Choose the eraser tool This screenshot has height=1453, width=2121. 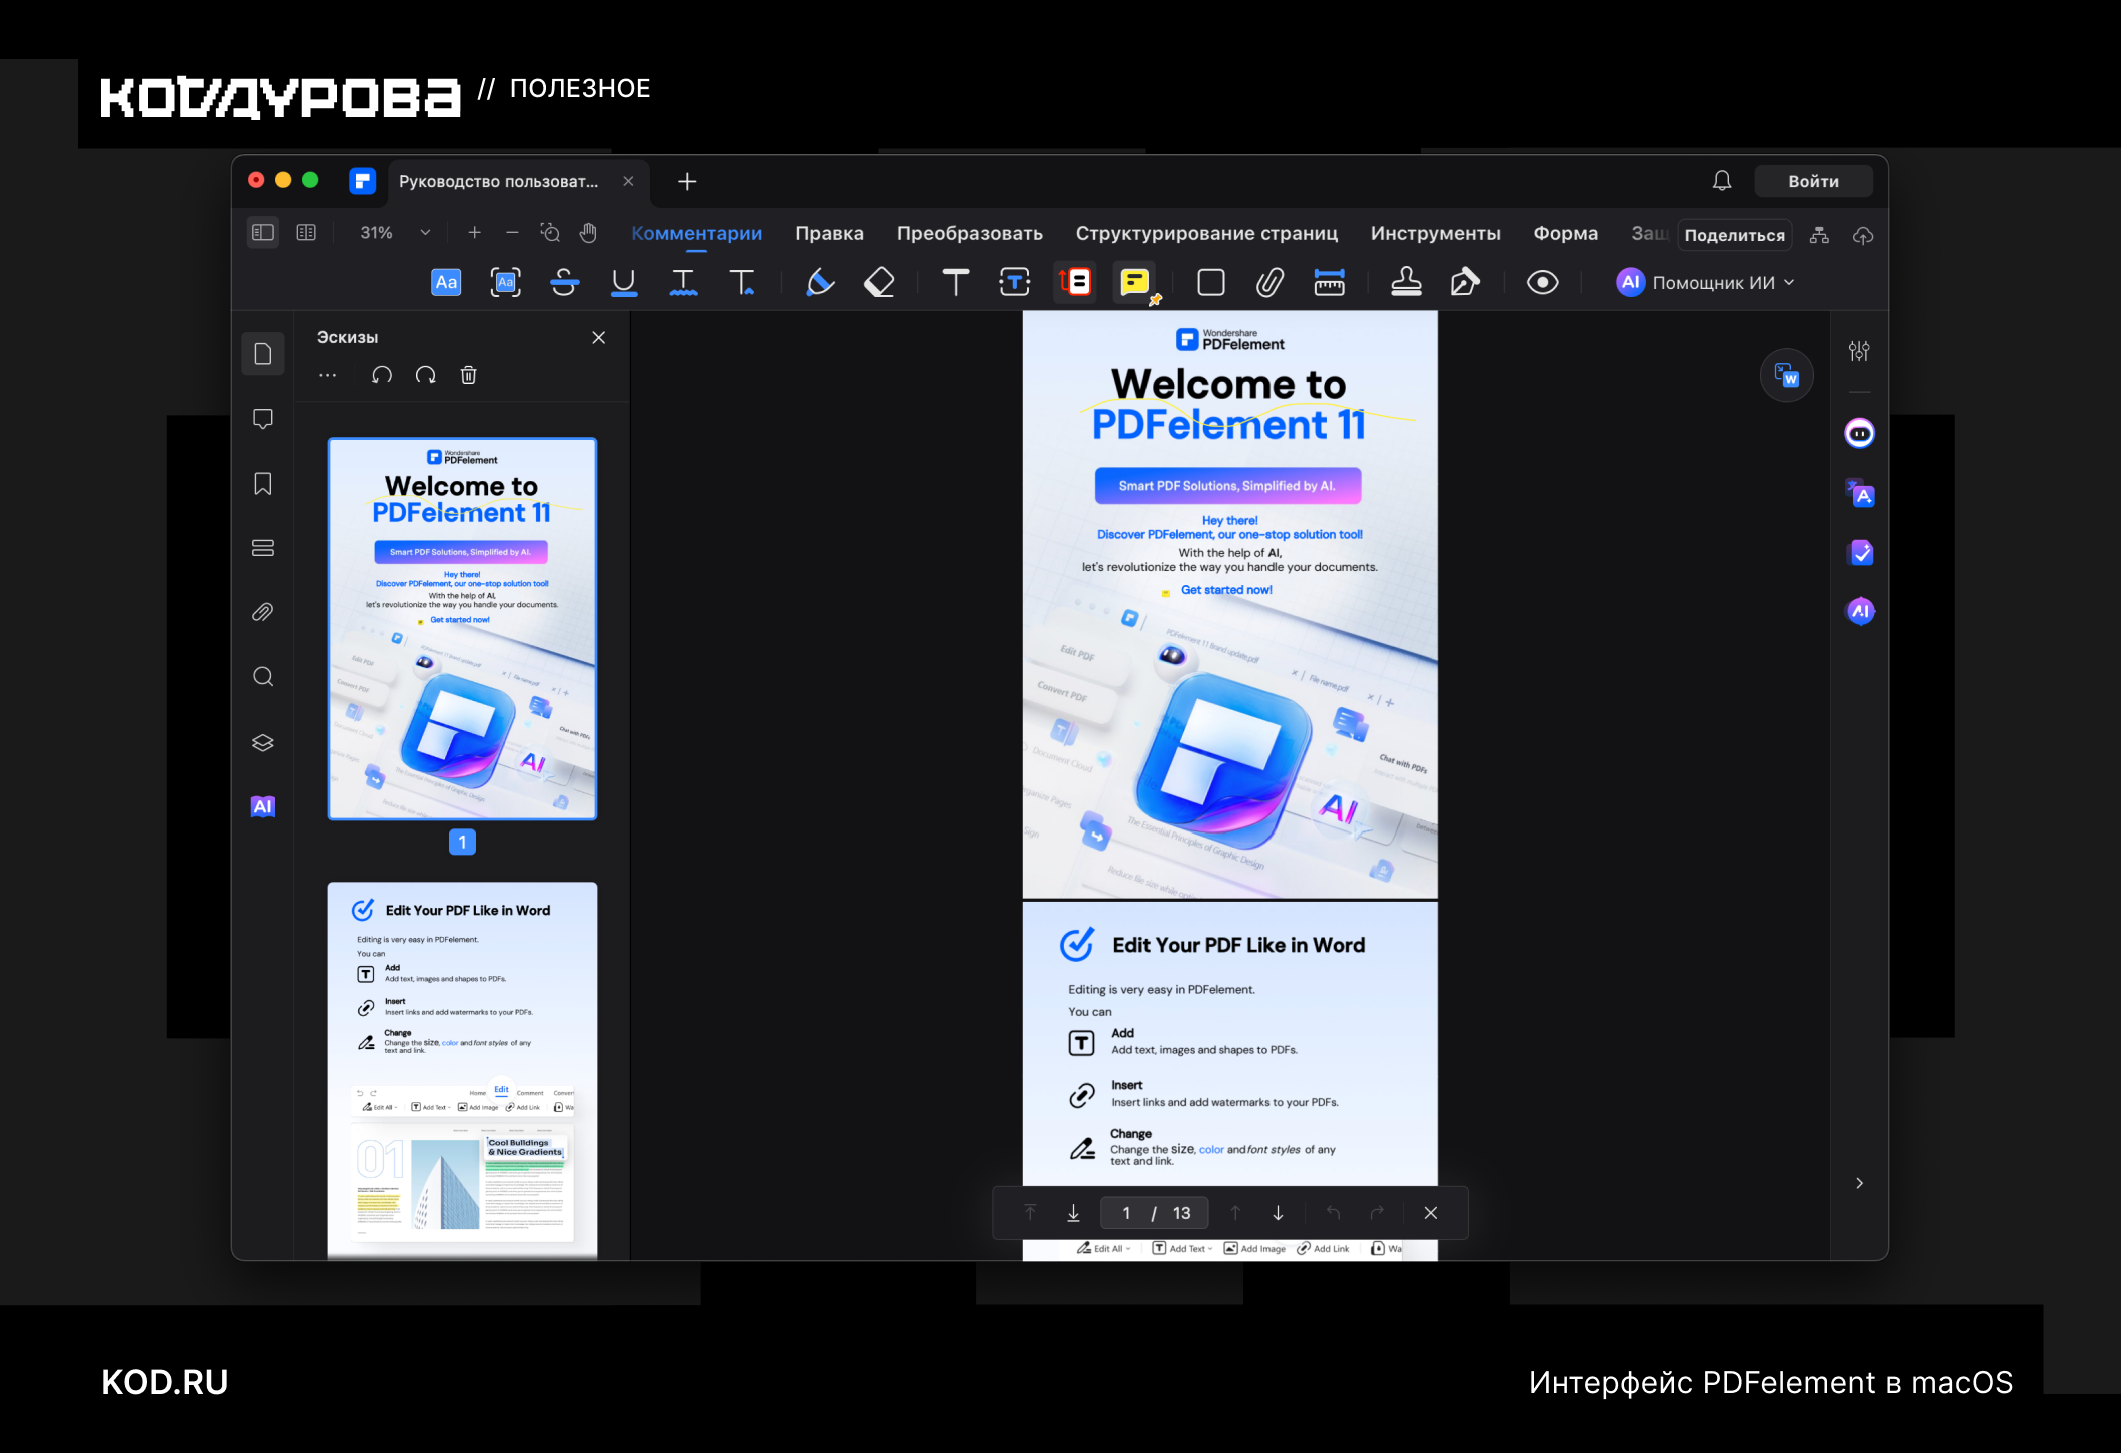(879, 283)
